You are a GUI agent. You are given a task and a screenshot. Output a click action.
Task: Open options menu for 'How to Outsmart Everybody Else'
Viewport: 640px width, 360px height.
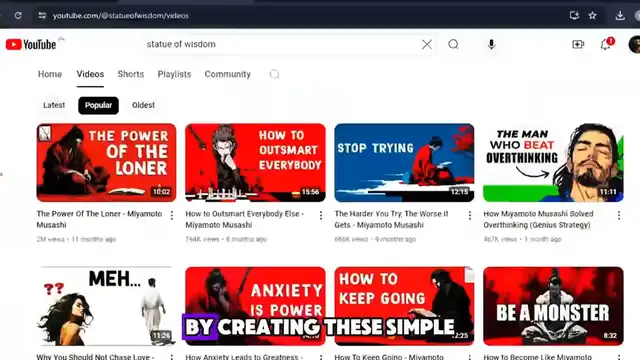321,215
